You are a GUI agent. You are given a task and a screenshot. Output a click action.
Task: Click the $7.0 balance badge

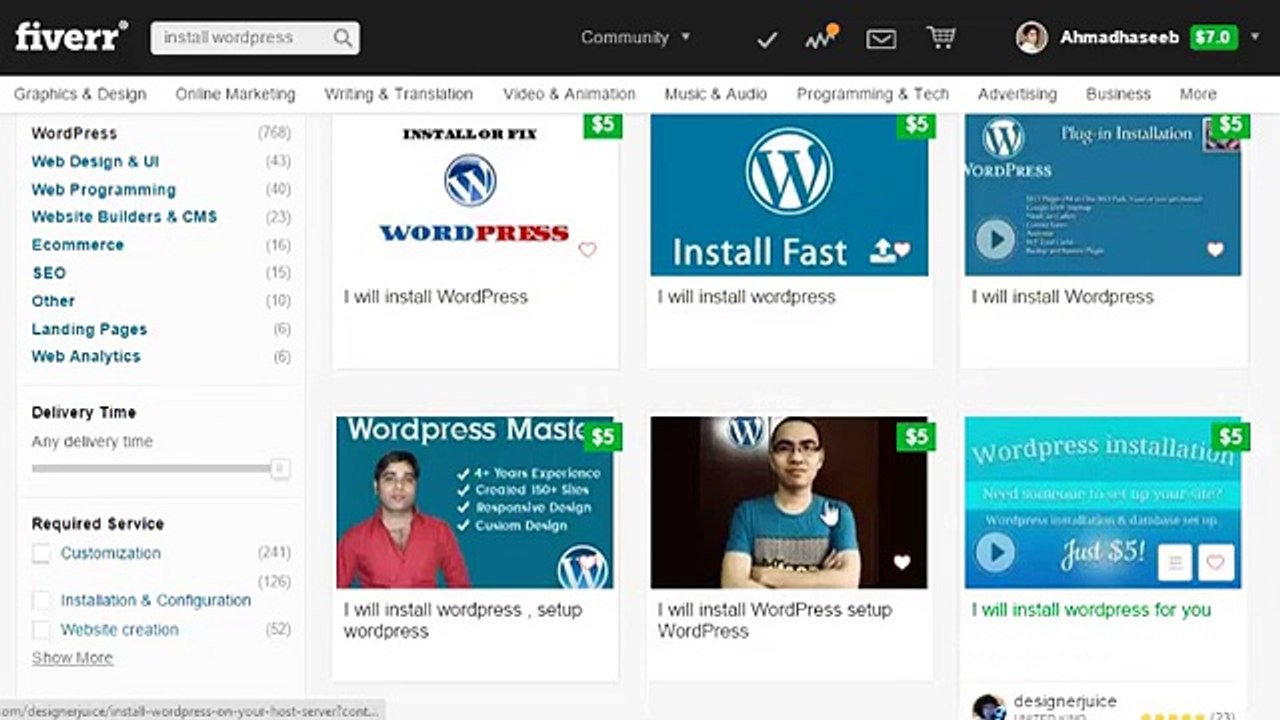coord(1214,38)
